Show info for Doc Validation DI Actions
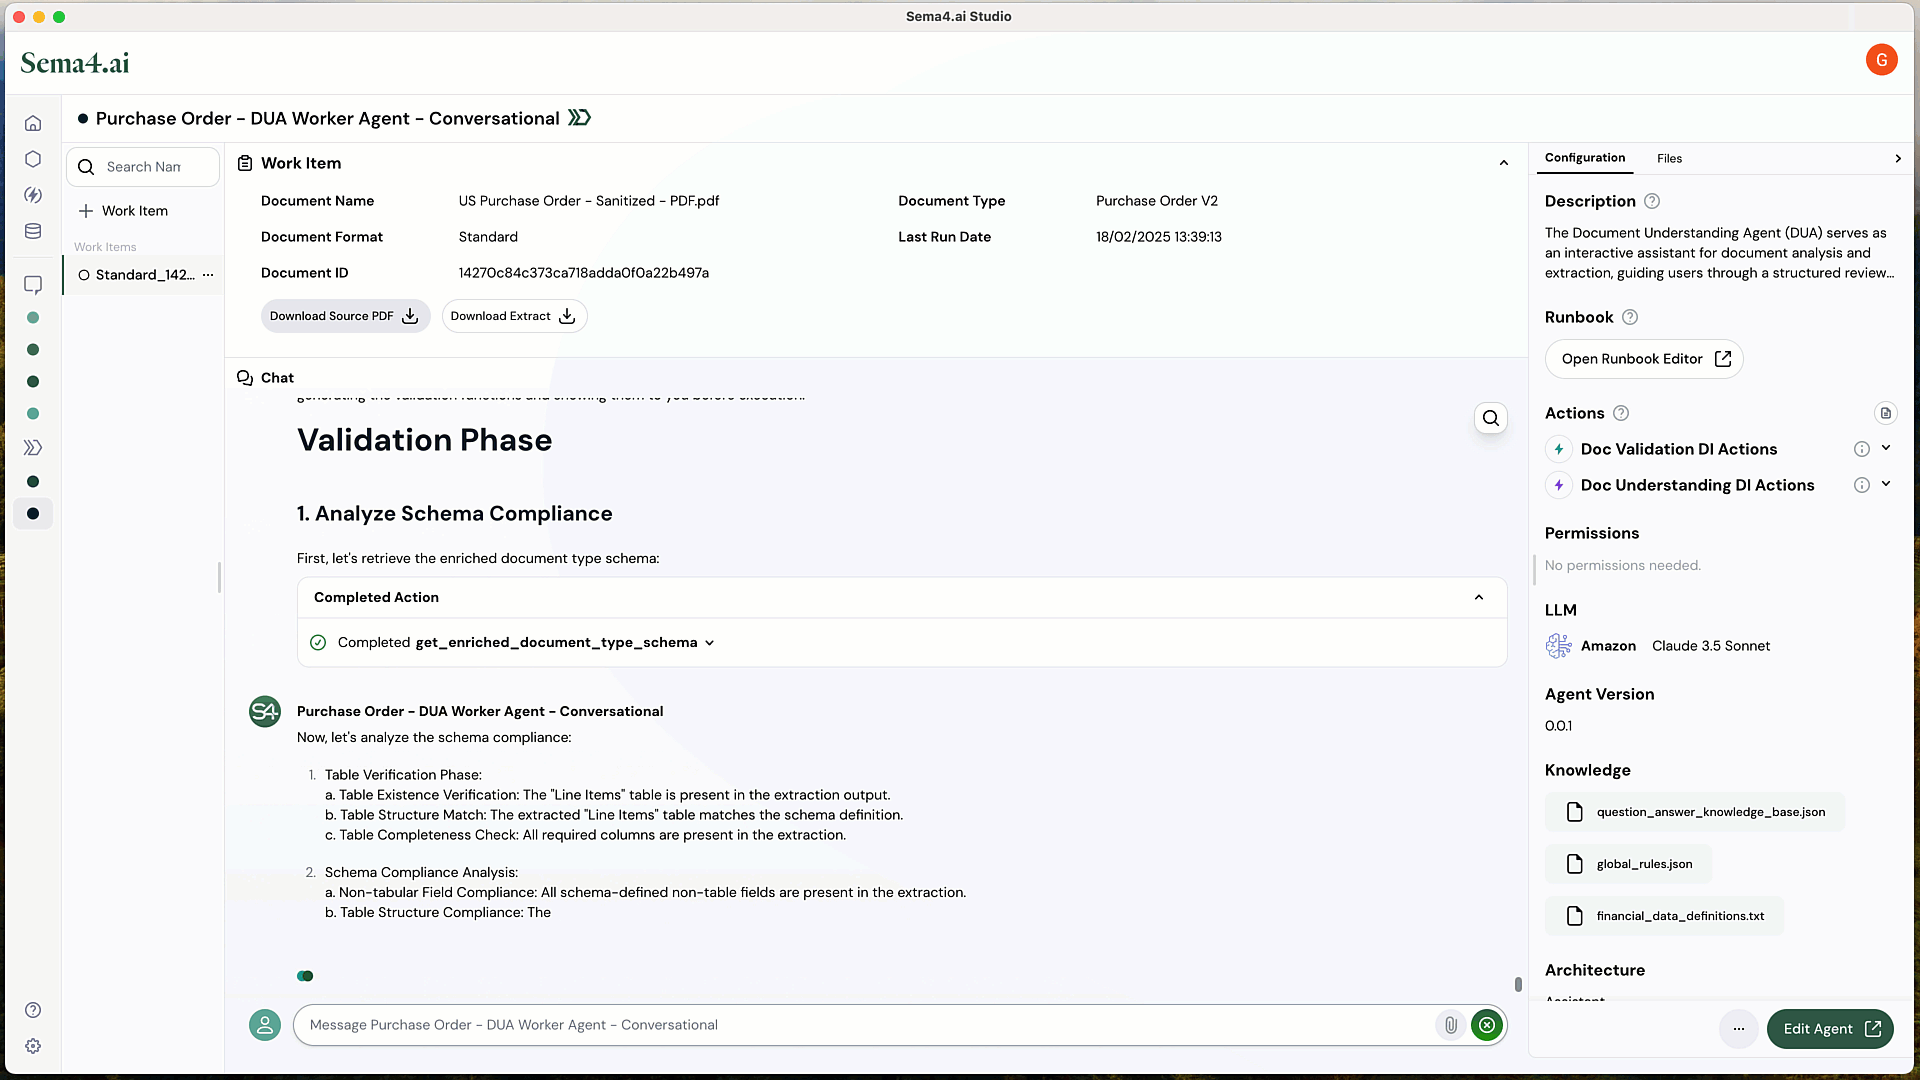Image resolution: width=1920 pixels, height=1080 pixels. 1861,450
